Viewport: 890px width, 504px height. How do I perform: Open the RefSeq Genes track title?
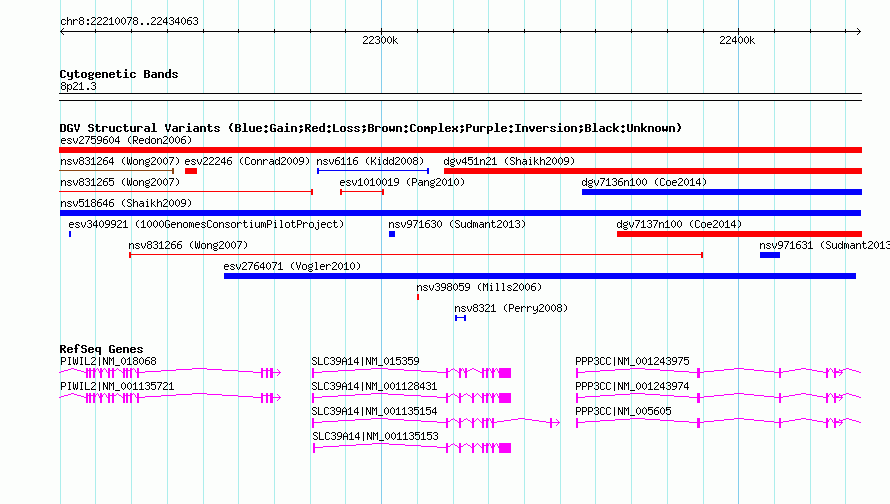102,349
